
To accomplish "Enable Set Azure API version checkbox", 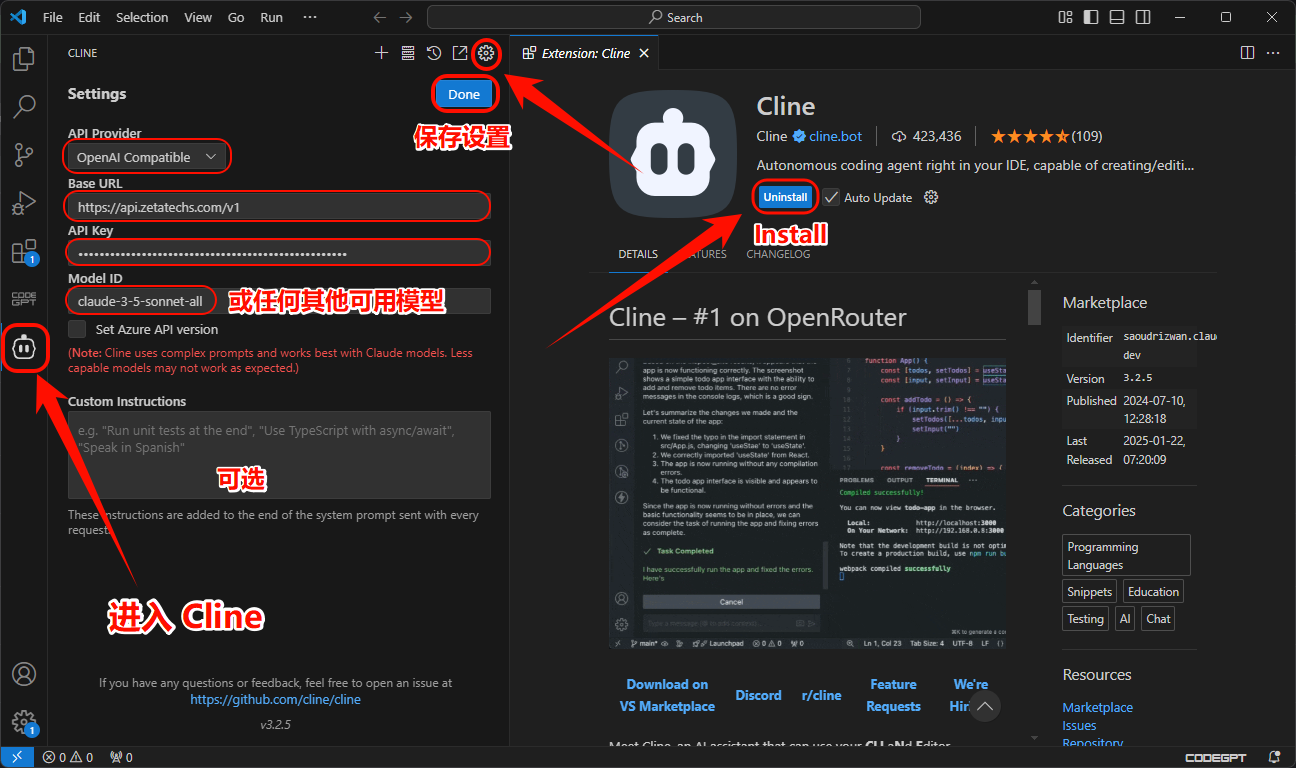I will [x=77, y=329].
